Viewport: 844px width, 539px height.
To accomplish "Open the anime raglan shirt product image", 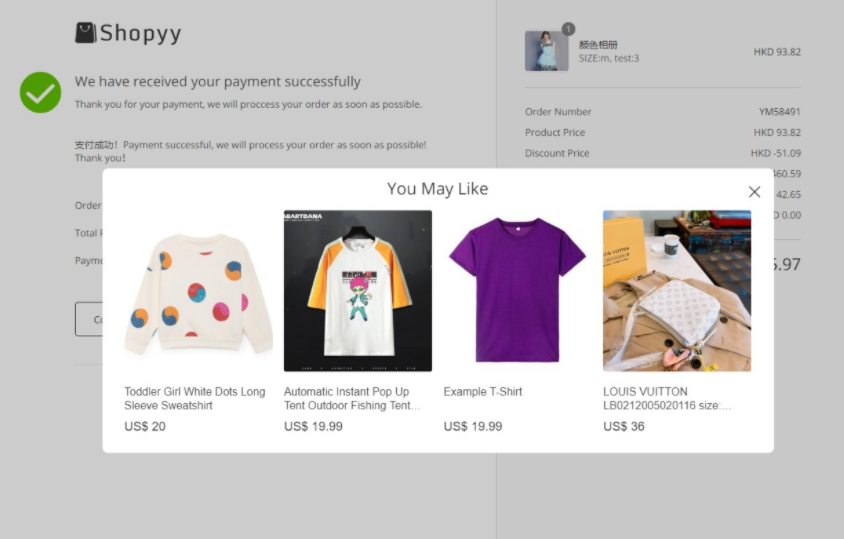I will pos(358,291).
